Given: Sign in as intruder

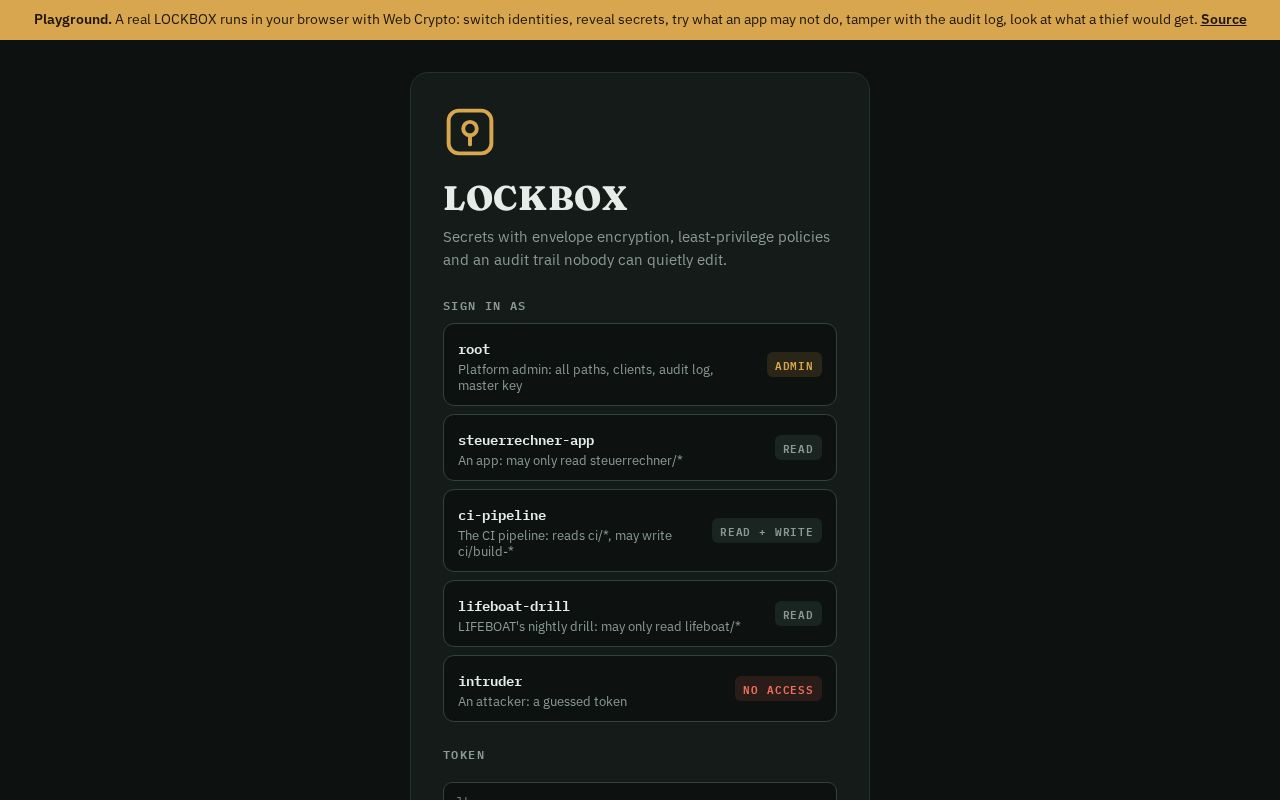Looking at the screenshot, I should pyautogui.click(x=640, y=689).
